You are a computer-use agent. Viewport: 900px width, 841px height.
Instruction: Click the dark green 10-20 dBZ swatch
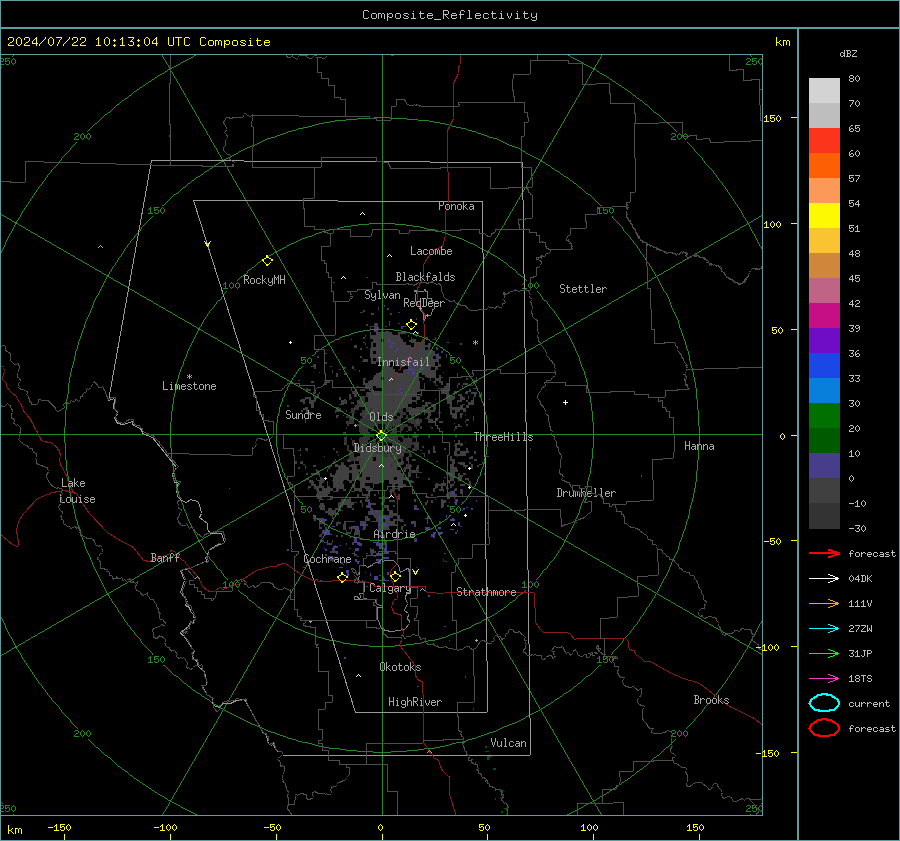pos(824,441)
